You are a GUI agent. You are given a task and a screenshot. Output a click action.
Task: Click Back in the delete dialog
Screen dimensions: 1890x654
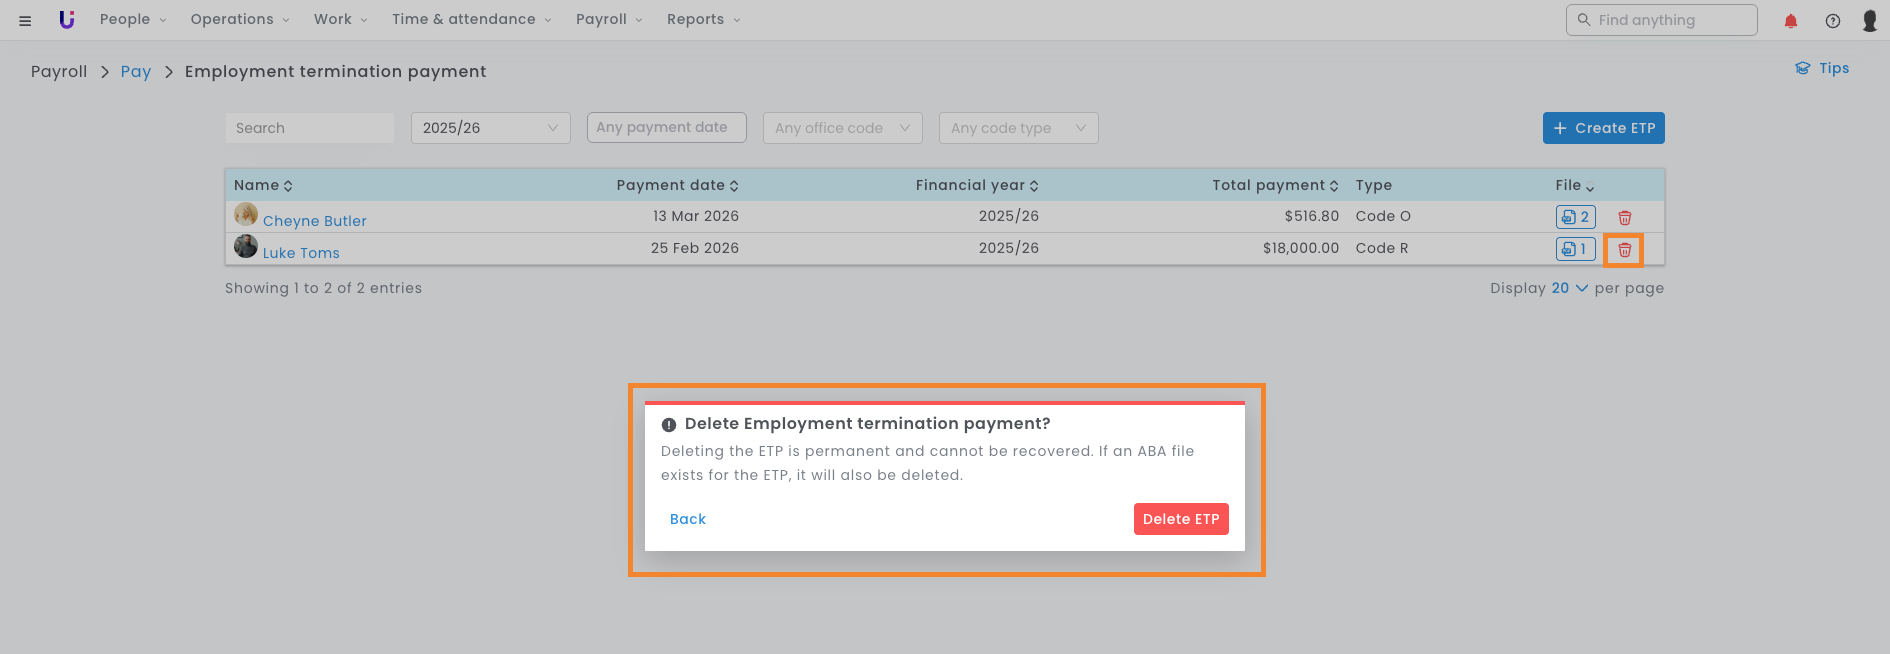[x=688, y=519]
